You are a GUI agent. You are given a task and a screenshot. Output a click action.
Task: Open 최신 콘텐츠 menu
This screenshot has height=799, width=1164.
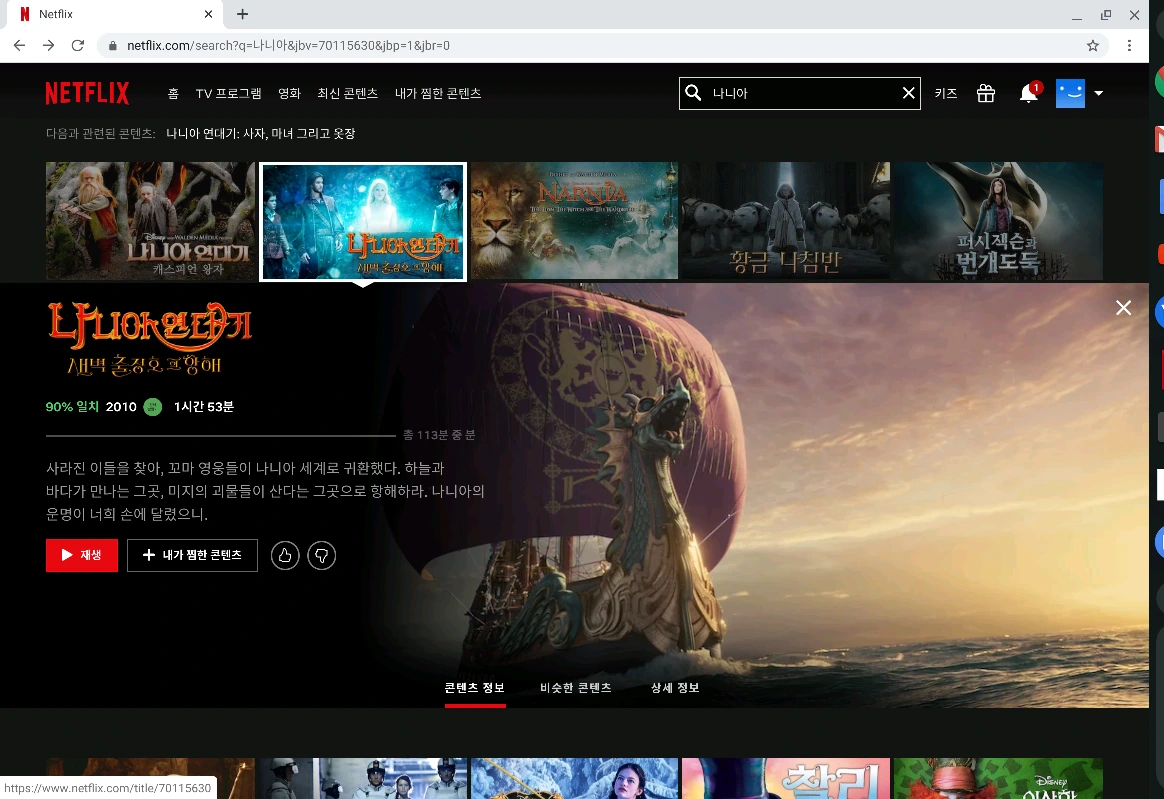point(347,94)
